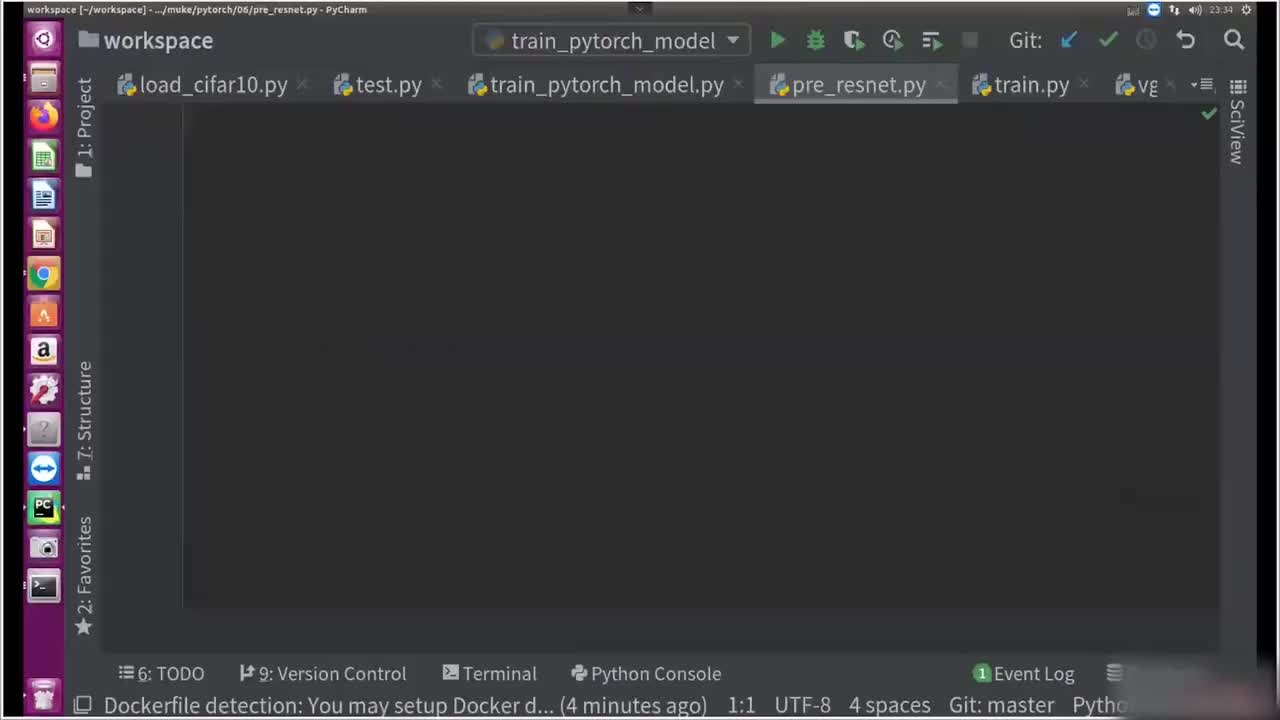Image resolution: width=1280 pixels, height=720 pixels.
Task: Revert changes with the undo arrow icon
Action: 1185,41
